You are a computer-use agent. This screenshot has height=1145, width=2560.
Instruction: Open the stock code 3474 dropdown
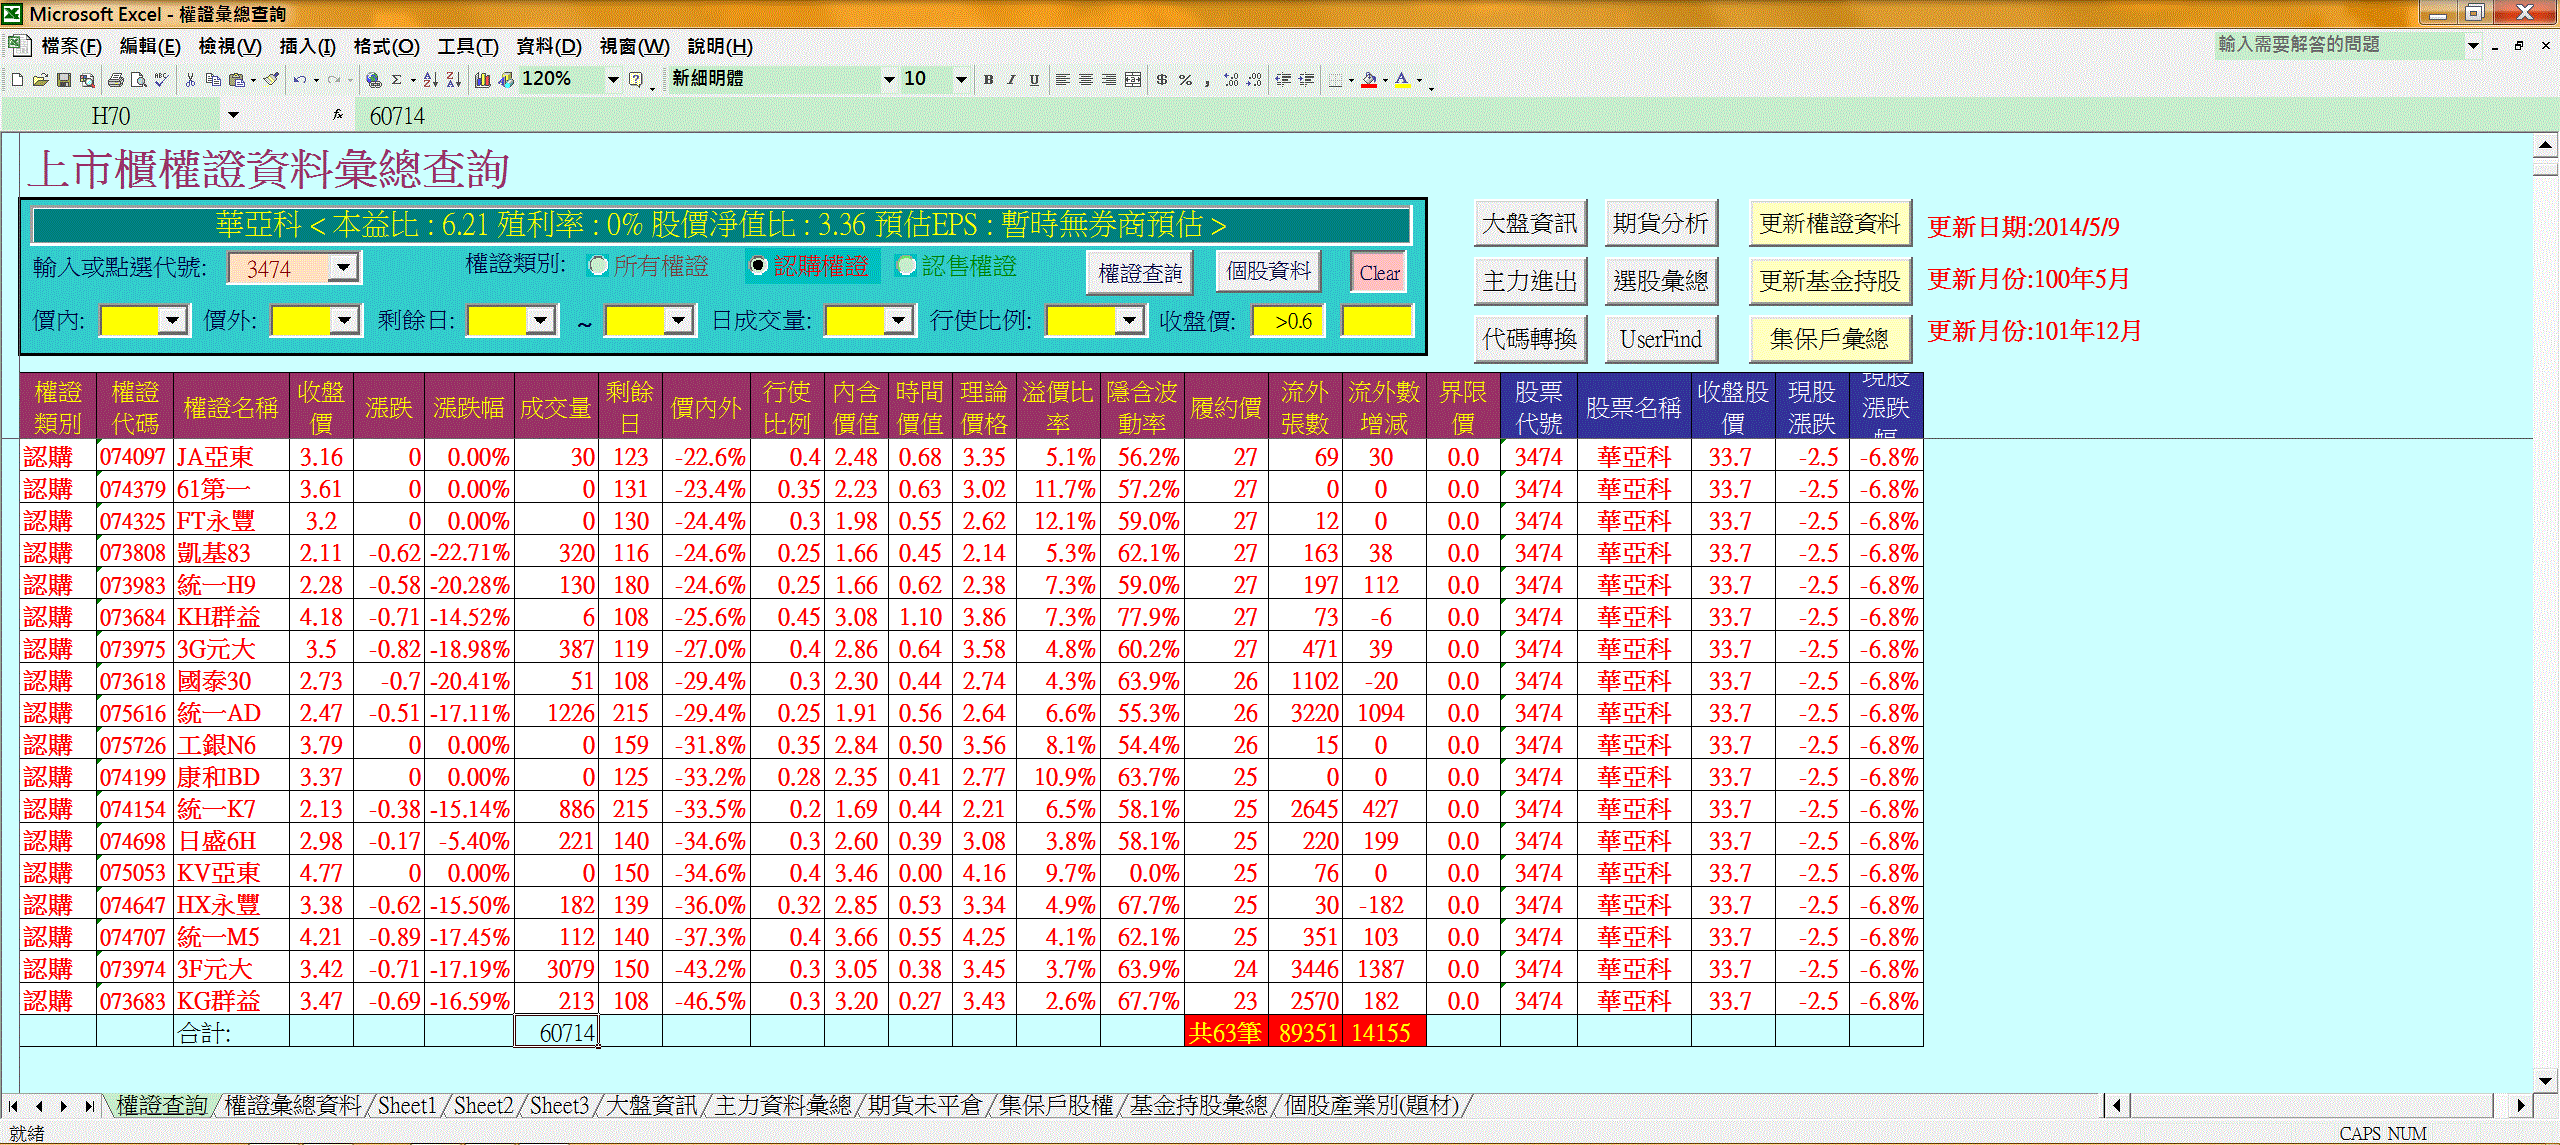[343, 268]
